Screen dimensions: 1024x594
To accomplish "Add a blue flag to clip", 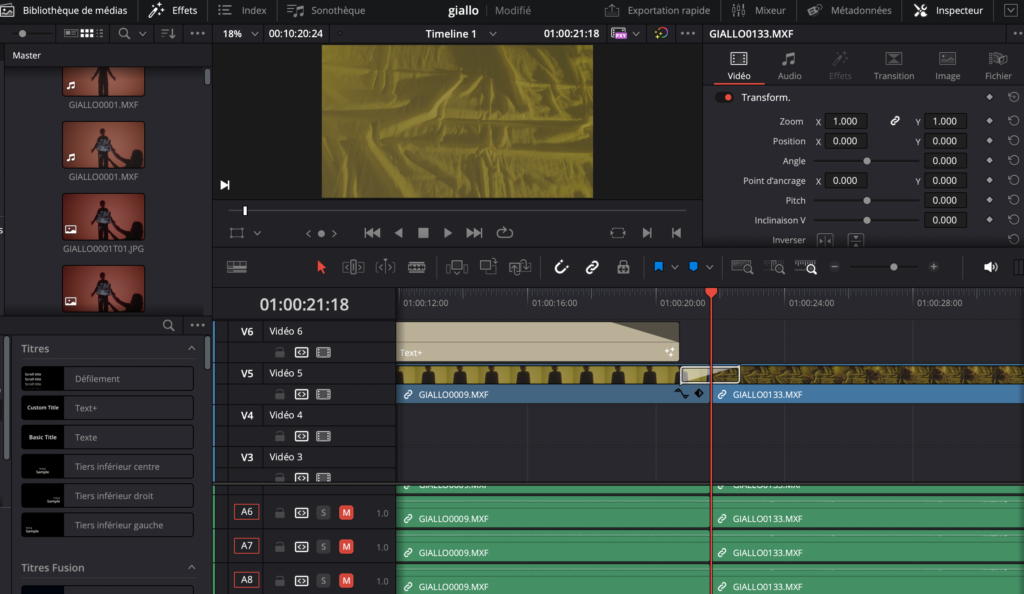I will (658, 266).
